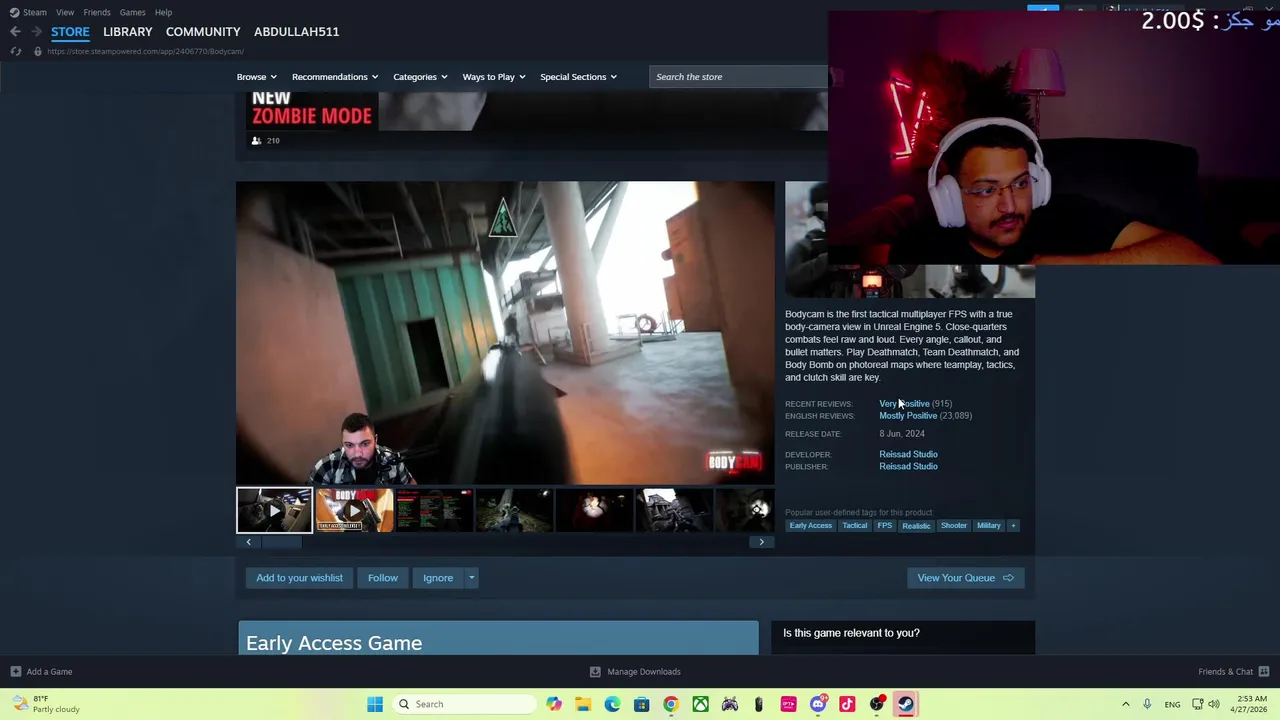Viewport: 1280px width, 720px height.
Task: Click the Follow button
Action: (382, 578)
